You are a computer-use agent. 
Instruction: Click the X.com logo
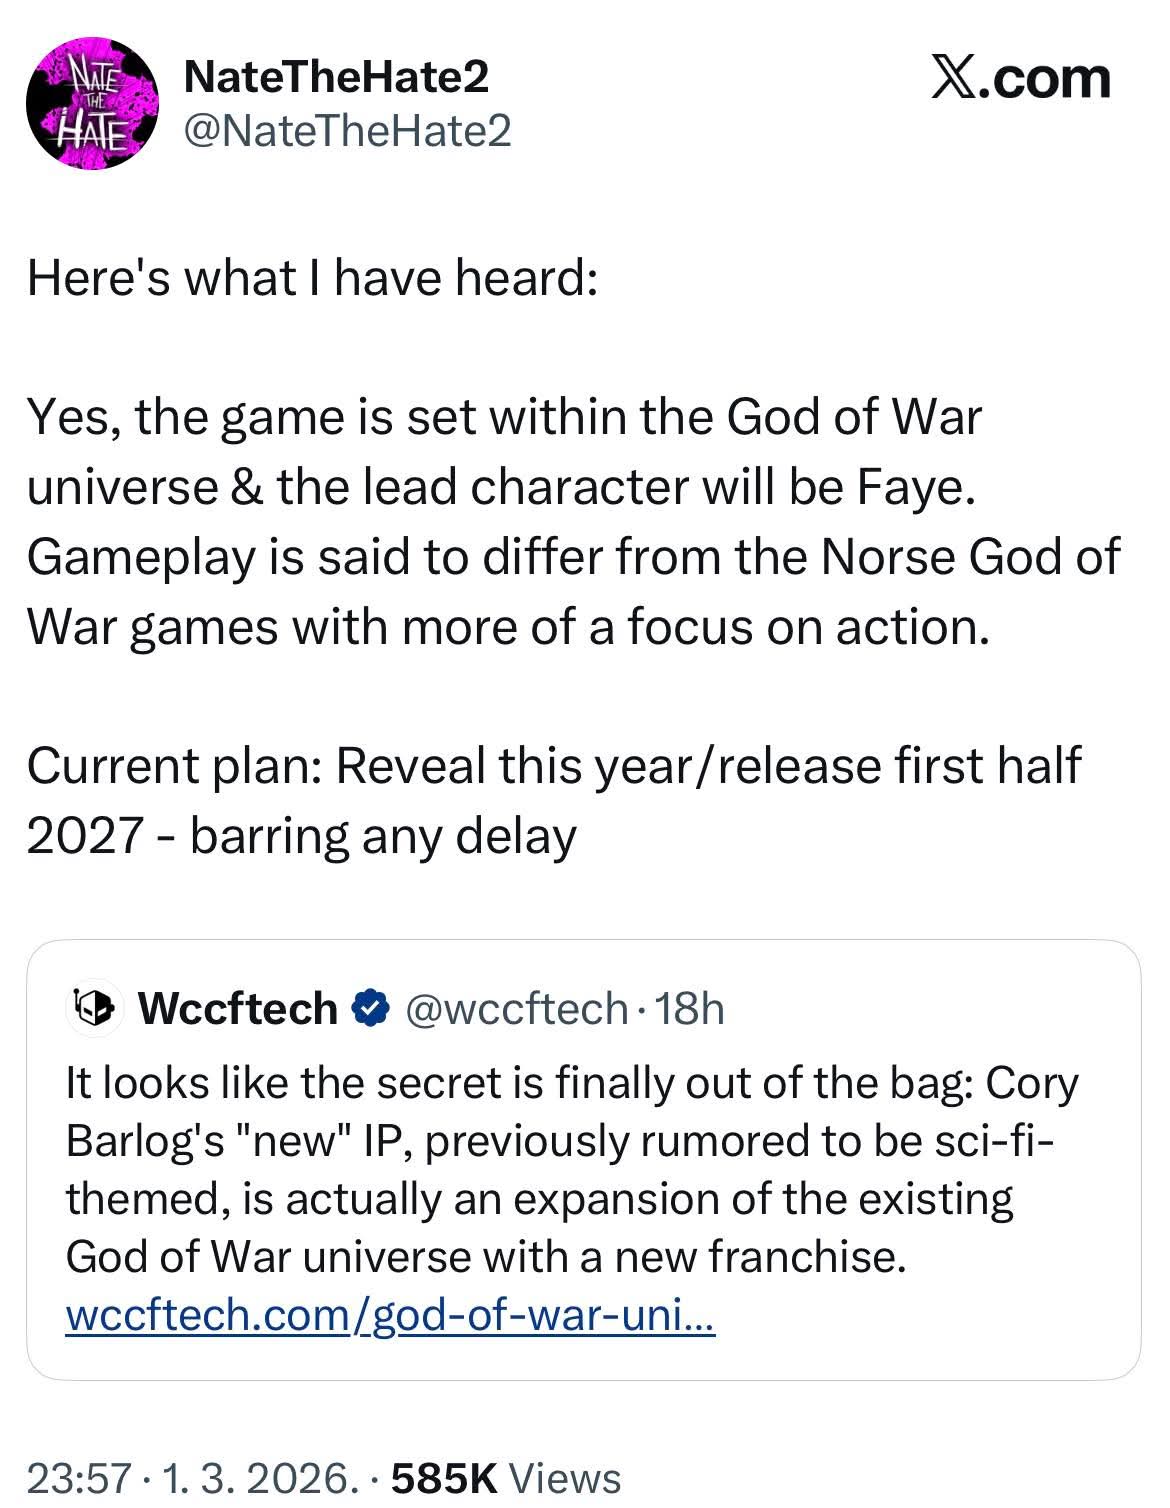click(1020, 78)
